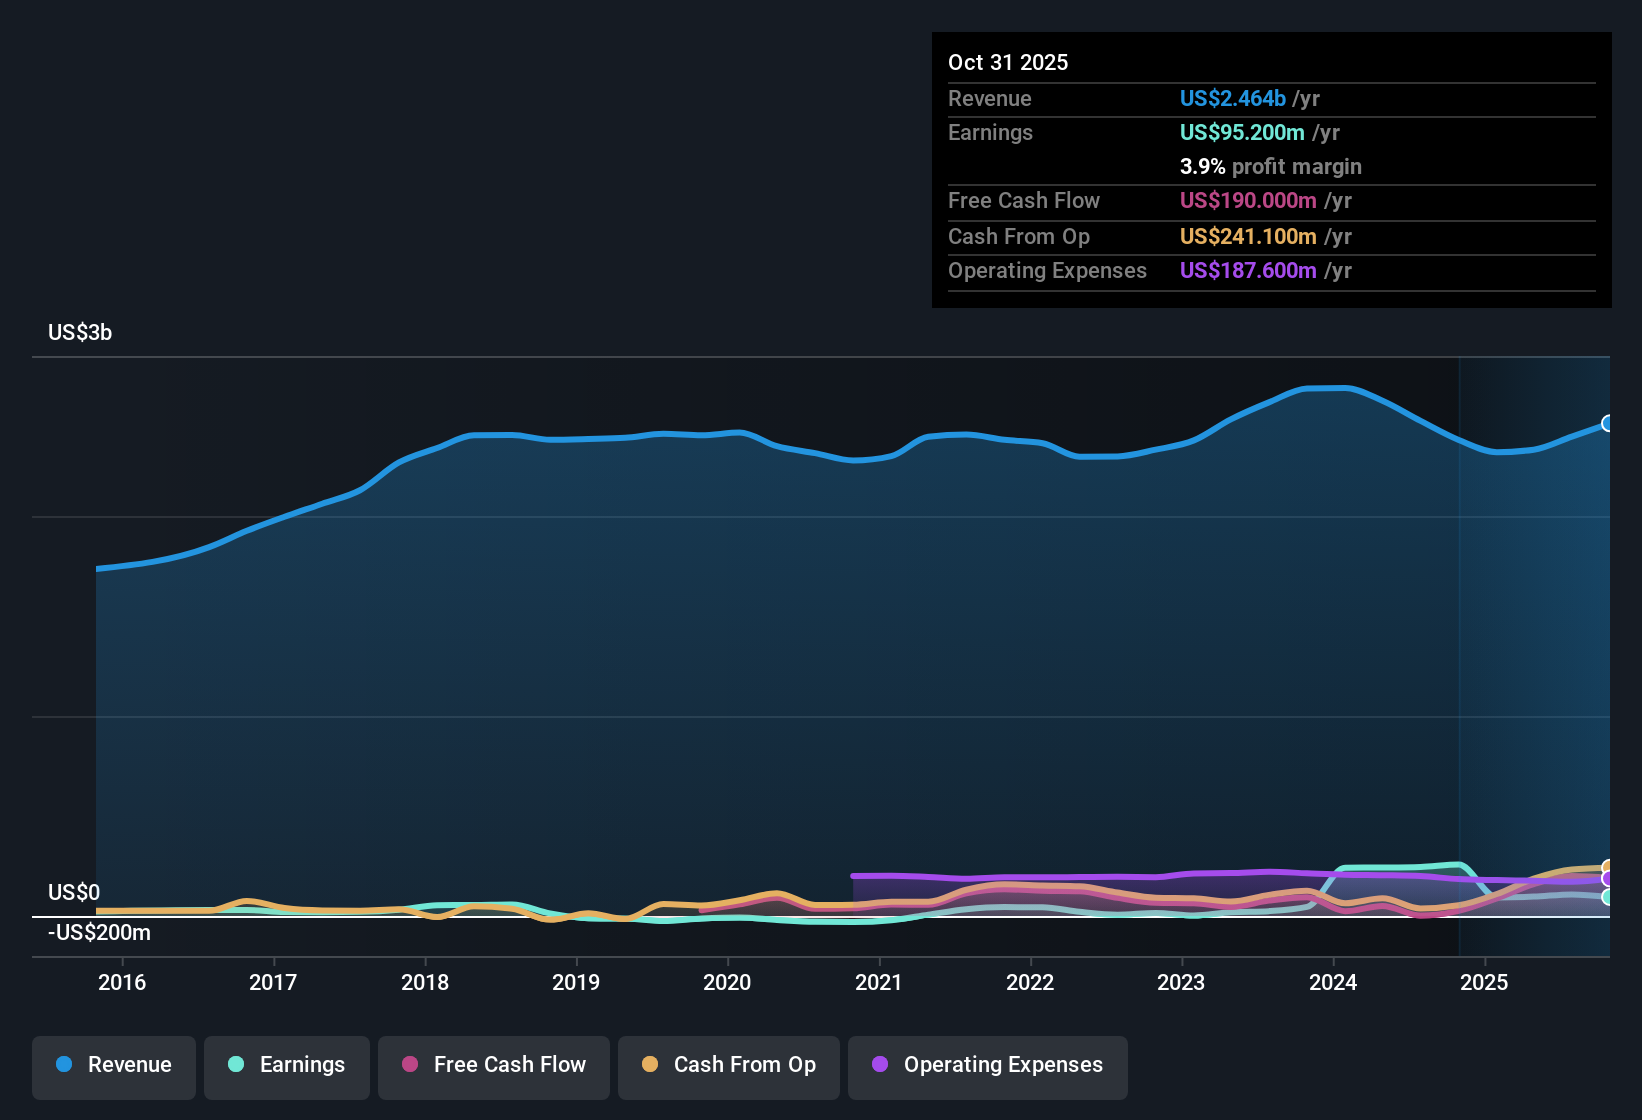This screenshot has height=1120, width=1642.
Task: Click the purple Operating Expenses dot icon
Action: click(x=880, y=1065)
